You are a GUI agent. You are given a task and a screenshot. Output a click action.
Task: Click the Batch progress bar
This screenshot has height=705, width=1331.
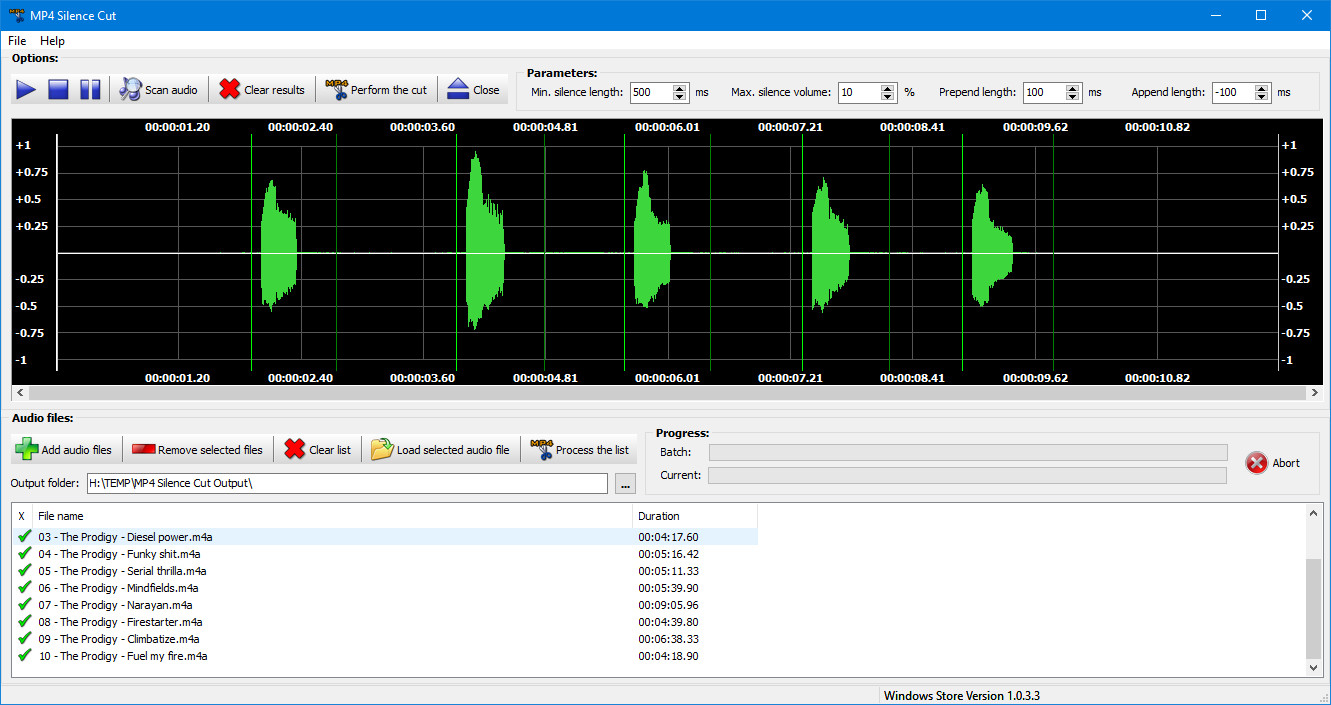point(968,452)
